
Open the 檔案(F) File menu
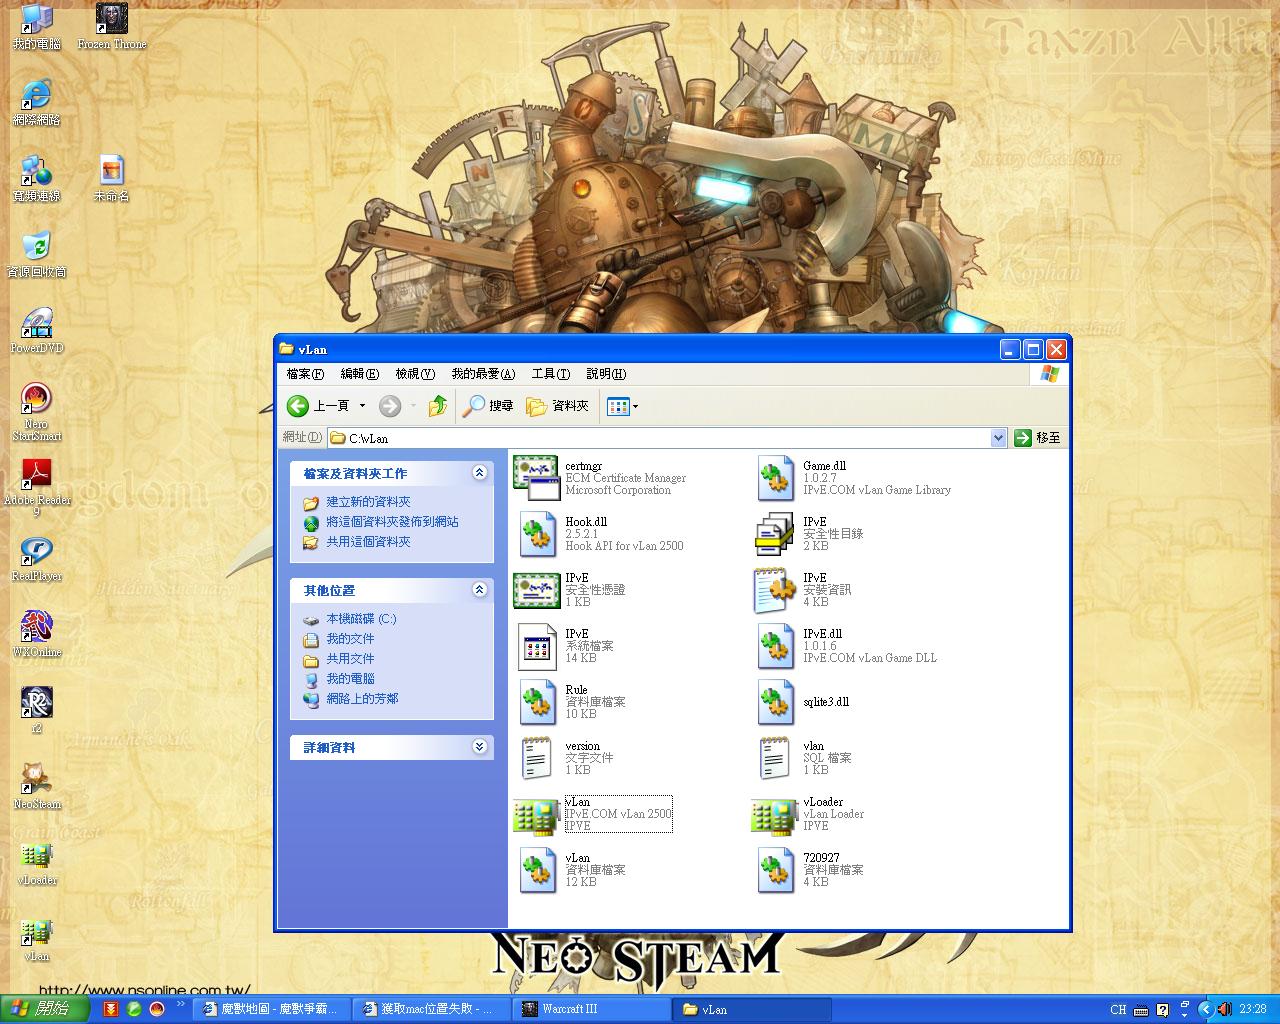click(x=305, y=374)
